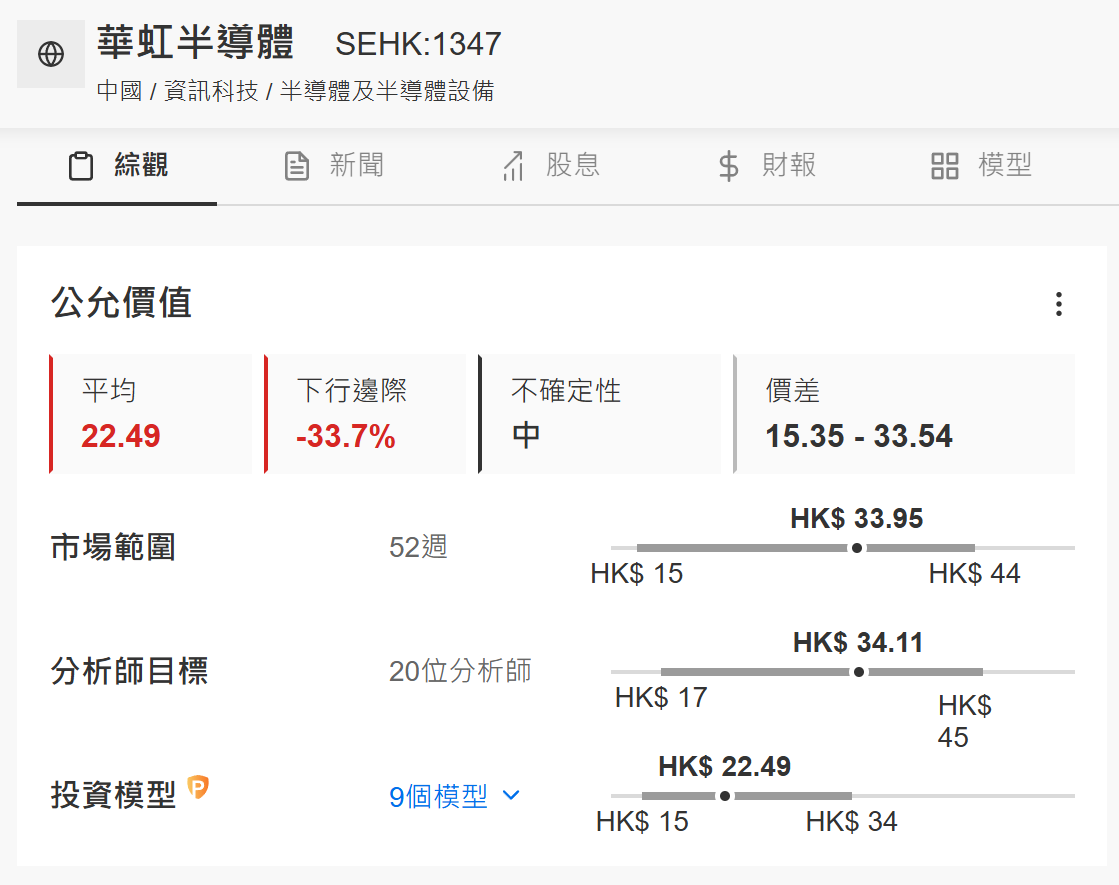Image resolution: width=1119 pixels, height=885 pixels.
Task: Click the 中國 breadcrumb link
Action: [x=119, y=91]
